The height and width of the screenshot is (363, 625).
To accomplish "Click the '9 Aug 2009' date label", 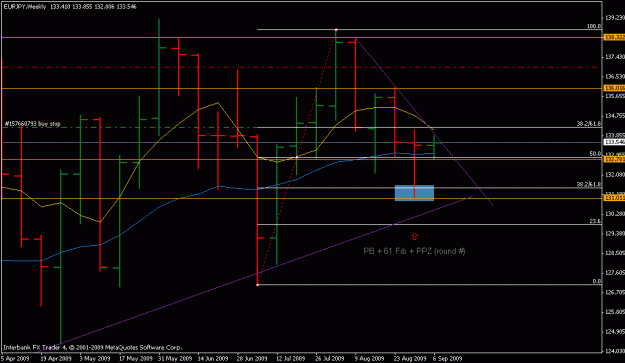I will pos(369,358).
